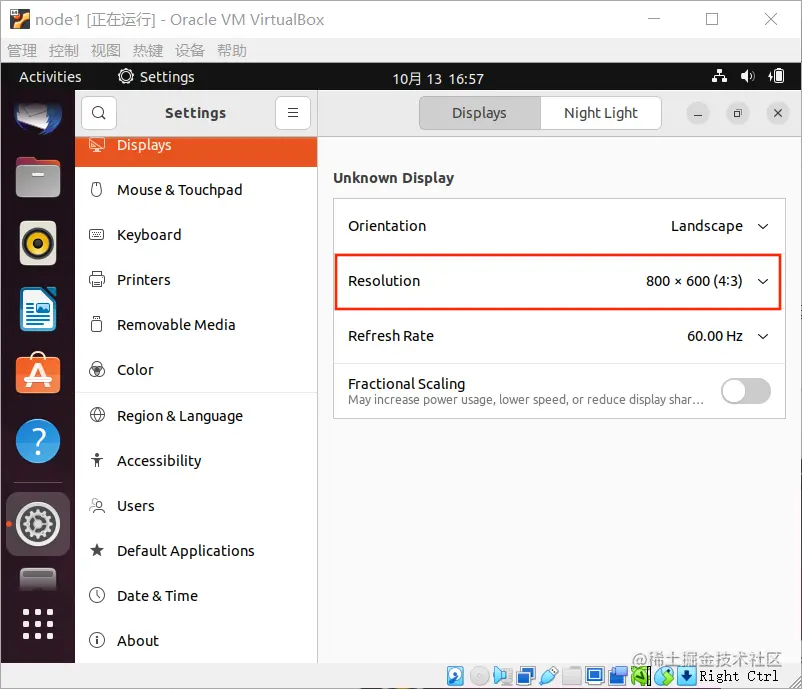
Task: Go to Date & Time settings
Action: (x=196, y=596)
